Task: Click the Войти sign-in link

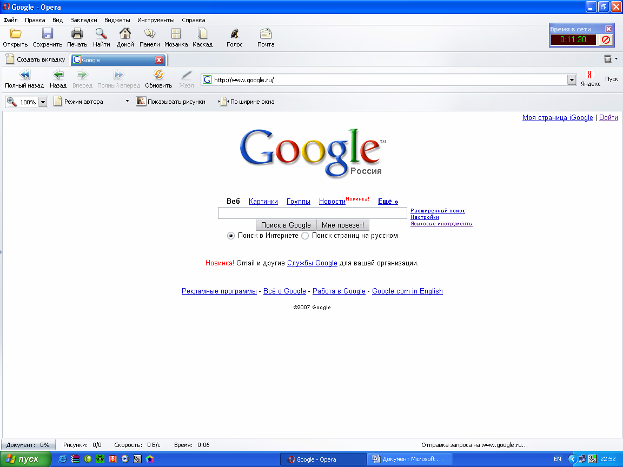Action: pyautogui.click(x=608, y=118)
